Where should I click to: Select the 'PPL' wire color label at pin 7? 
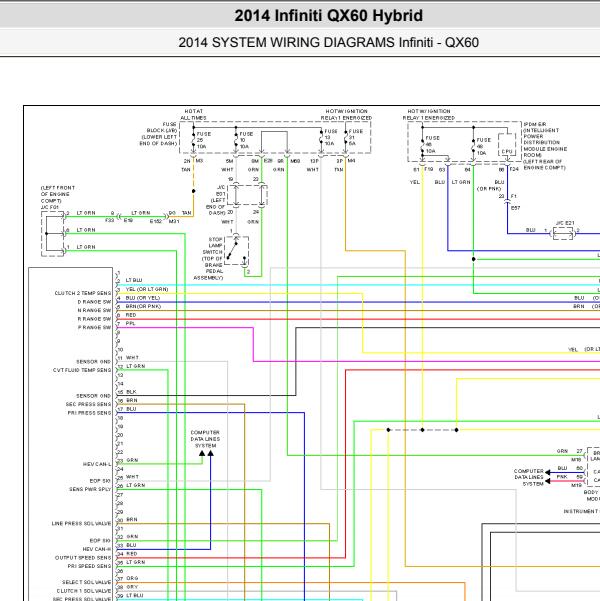130,323
